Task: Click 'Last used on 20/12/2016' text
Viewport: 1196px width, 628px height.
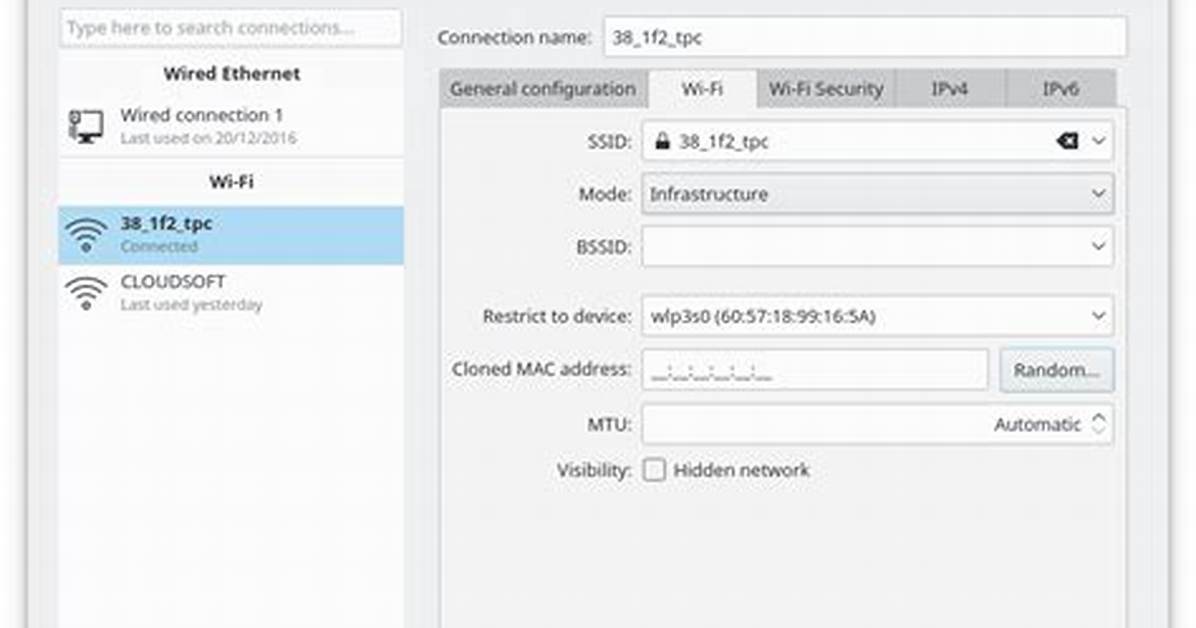Action: pyautogui.click(x=208, y=138)
